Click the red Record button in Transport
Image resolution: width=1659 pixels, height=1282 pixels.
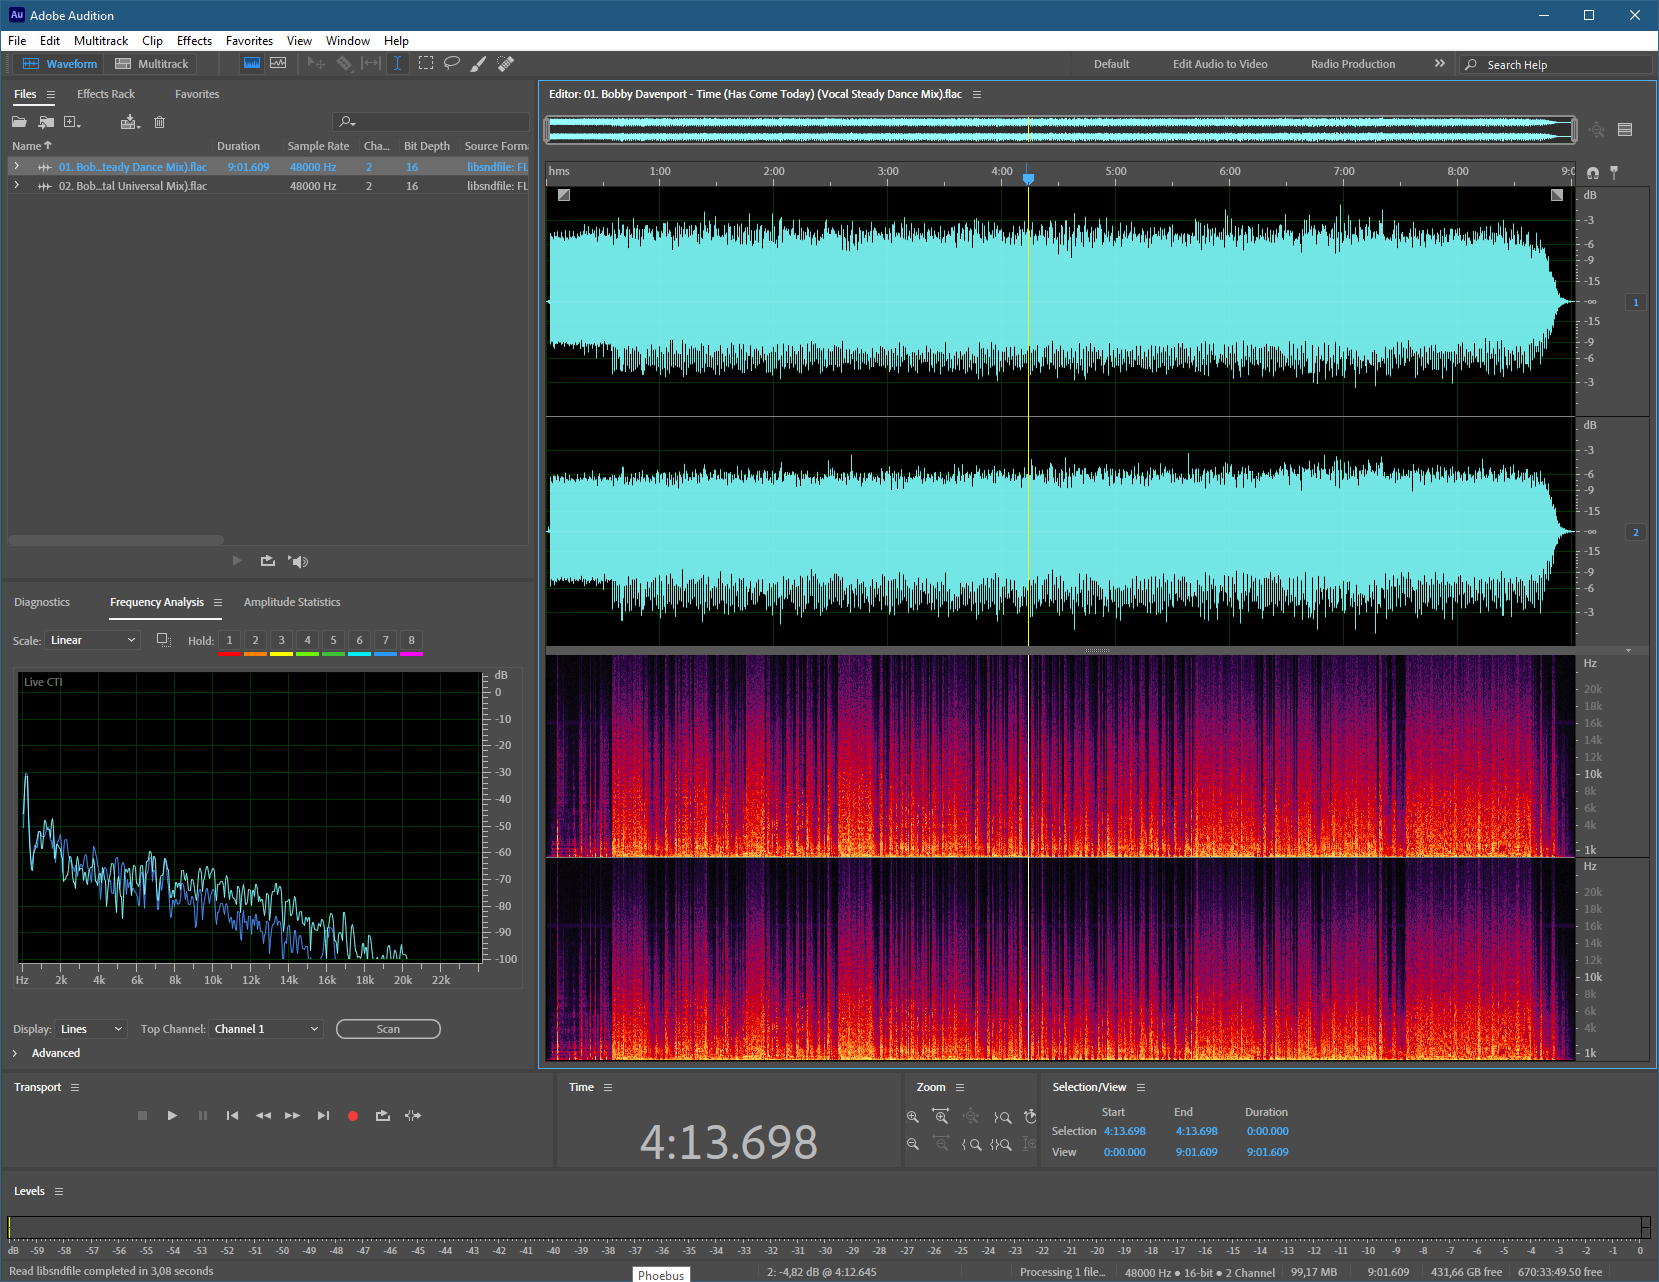[x=353, y=1116]
